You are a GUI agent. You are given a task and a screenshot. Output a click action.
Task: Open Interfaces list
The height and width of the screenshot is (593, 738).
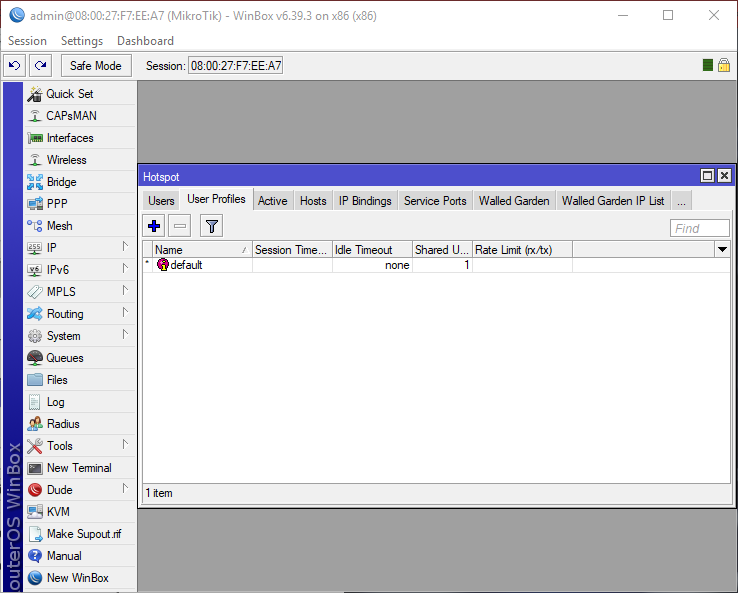[x=80, y=138]
